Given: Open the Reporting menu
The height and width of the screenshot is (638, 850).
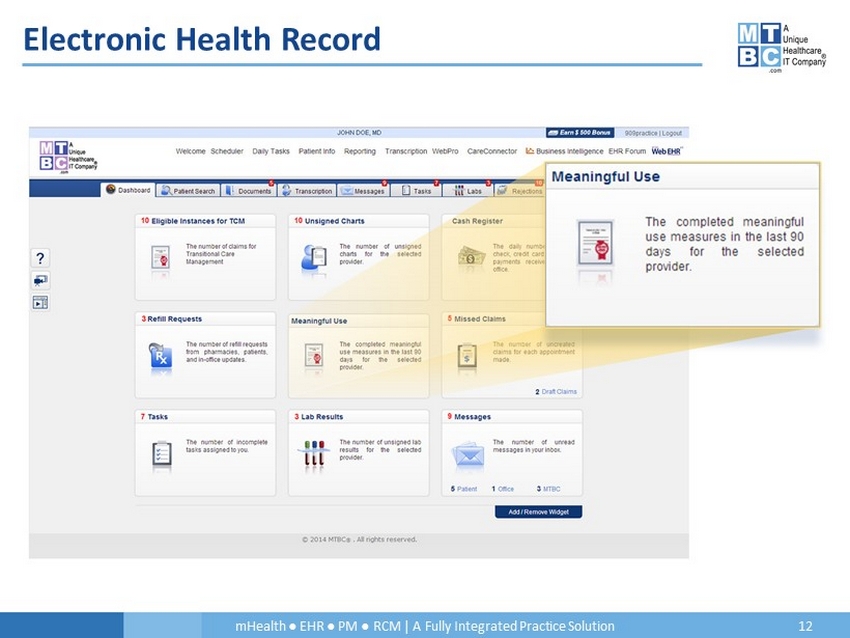Looking at the screenshot, I should (359, 151).
